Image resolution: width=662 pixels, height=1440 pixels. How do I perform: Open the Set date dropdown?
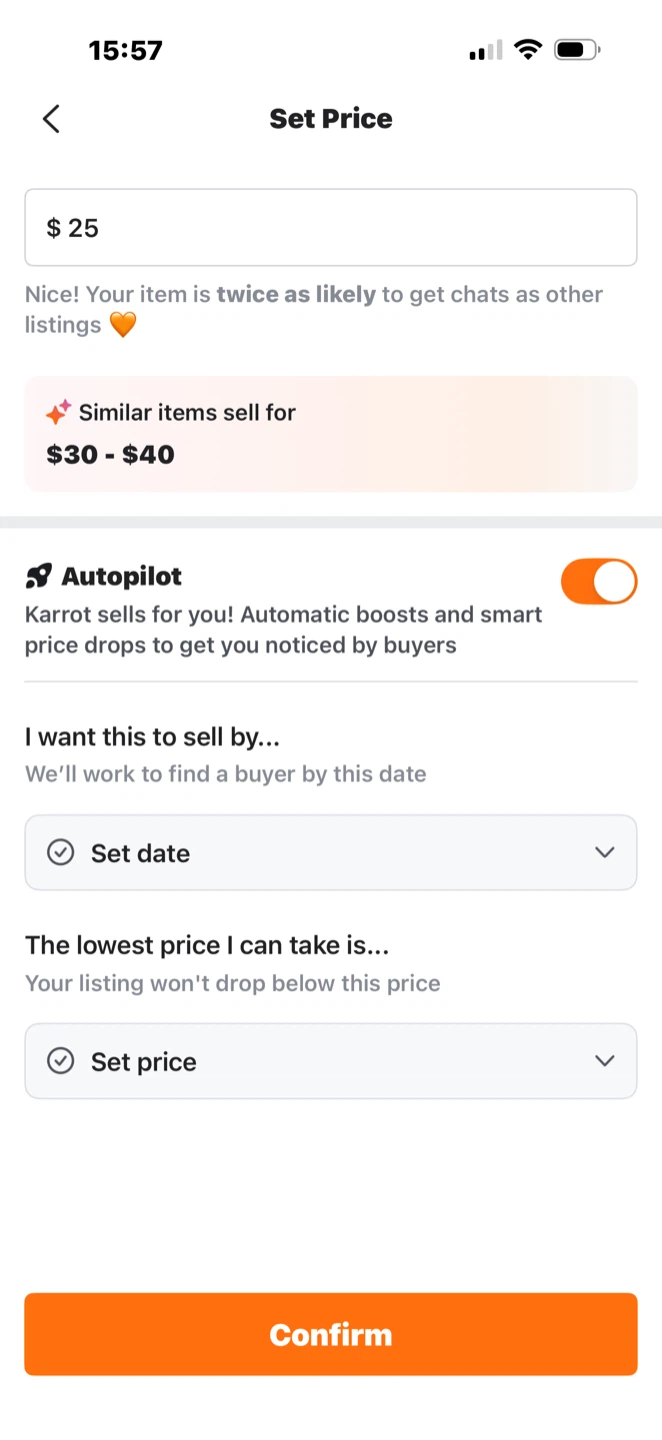coord(330,853)
